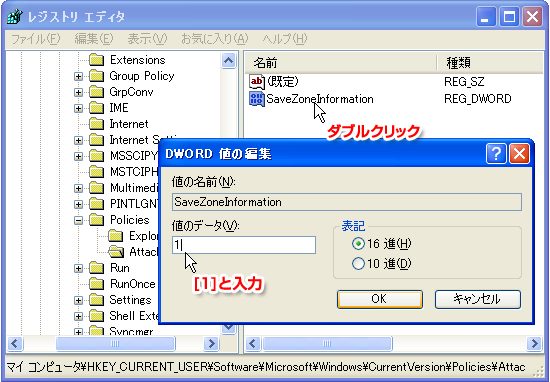The width and height of the screenshot is (550, 382).
Task: Click the SaveZoneInformation DWORD value icon
Action: (x=257, y=99)
